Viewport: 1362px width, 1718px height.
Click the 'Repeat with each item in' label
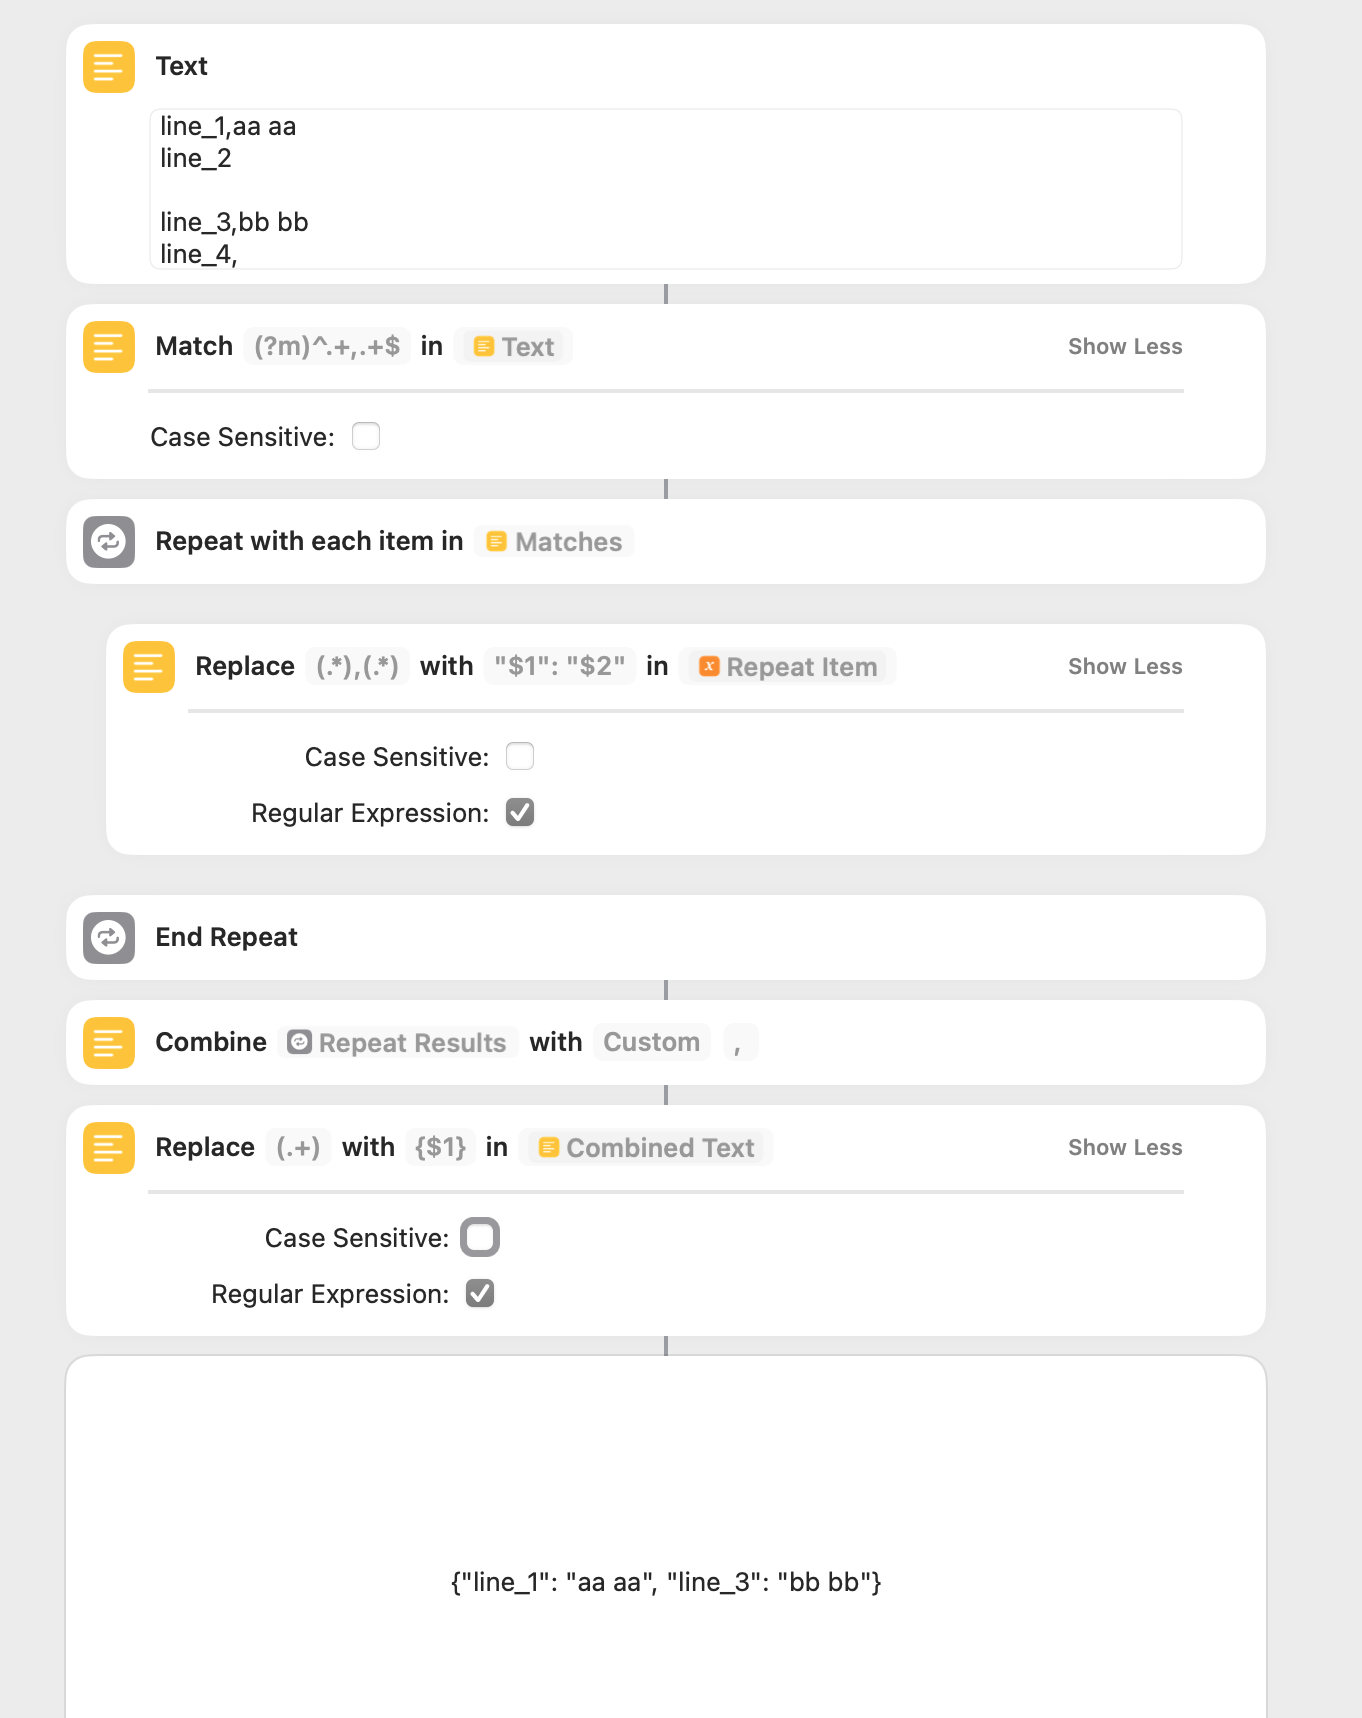click(x=309, y=541)
